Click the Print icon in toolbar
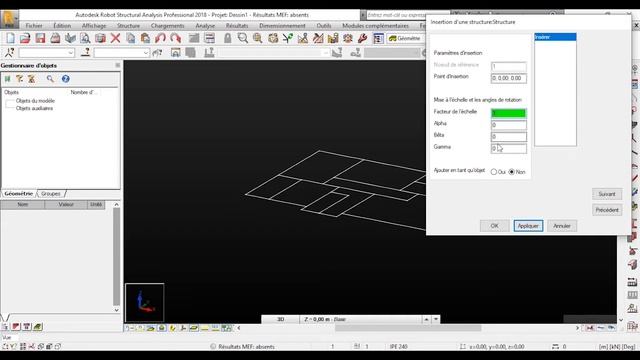 click(55, 38)
